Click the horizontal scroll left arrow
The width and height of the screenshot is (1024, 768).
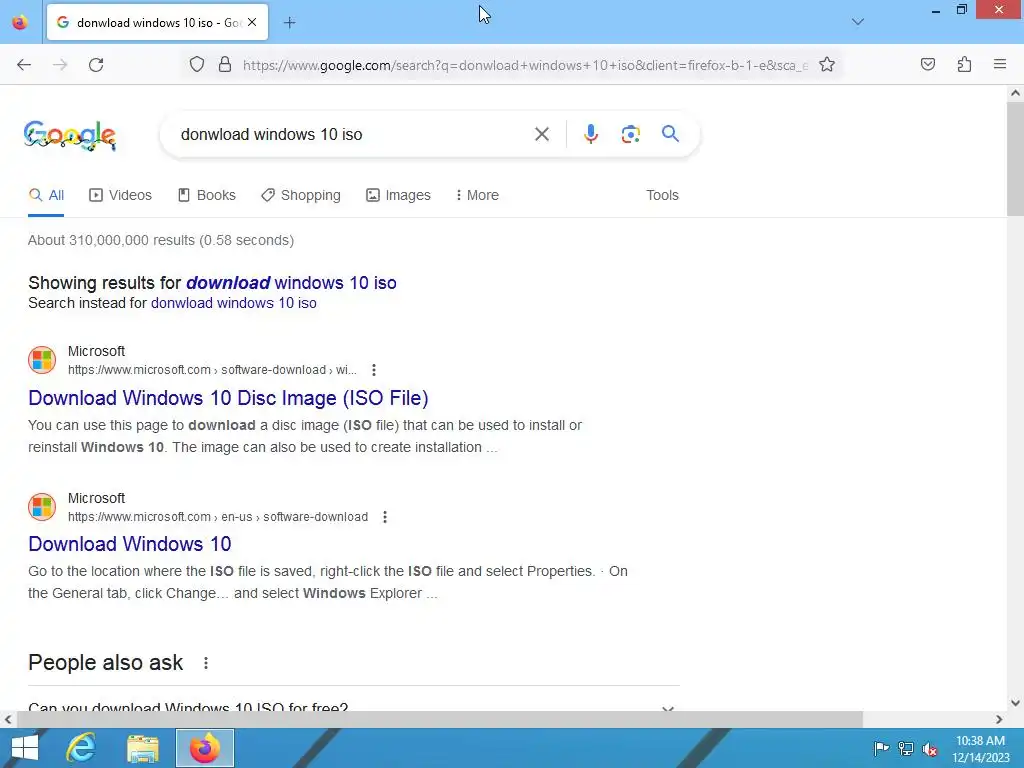(8, 719)
